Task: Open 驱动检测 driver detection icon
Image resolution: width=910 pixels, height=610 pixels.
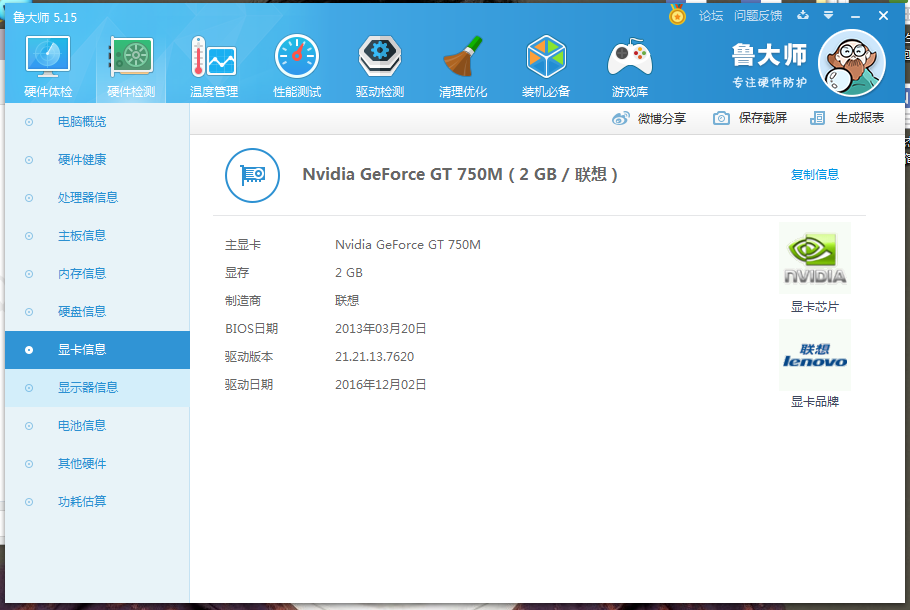Action: 380,56
